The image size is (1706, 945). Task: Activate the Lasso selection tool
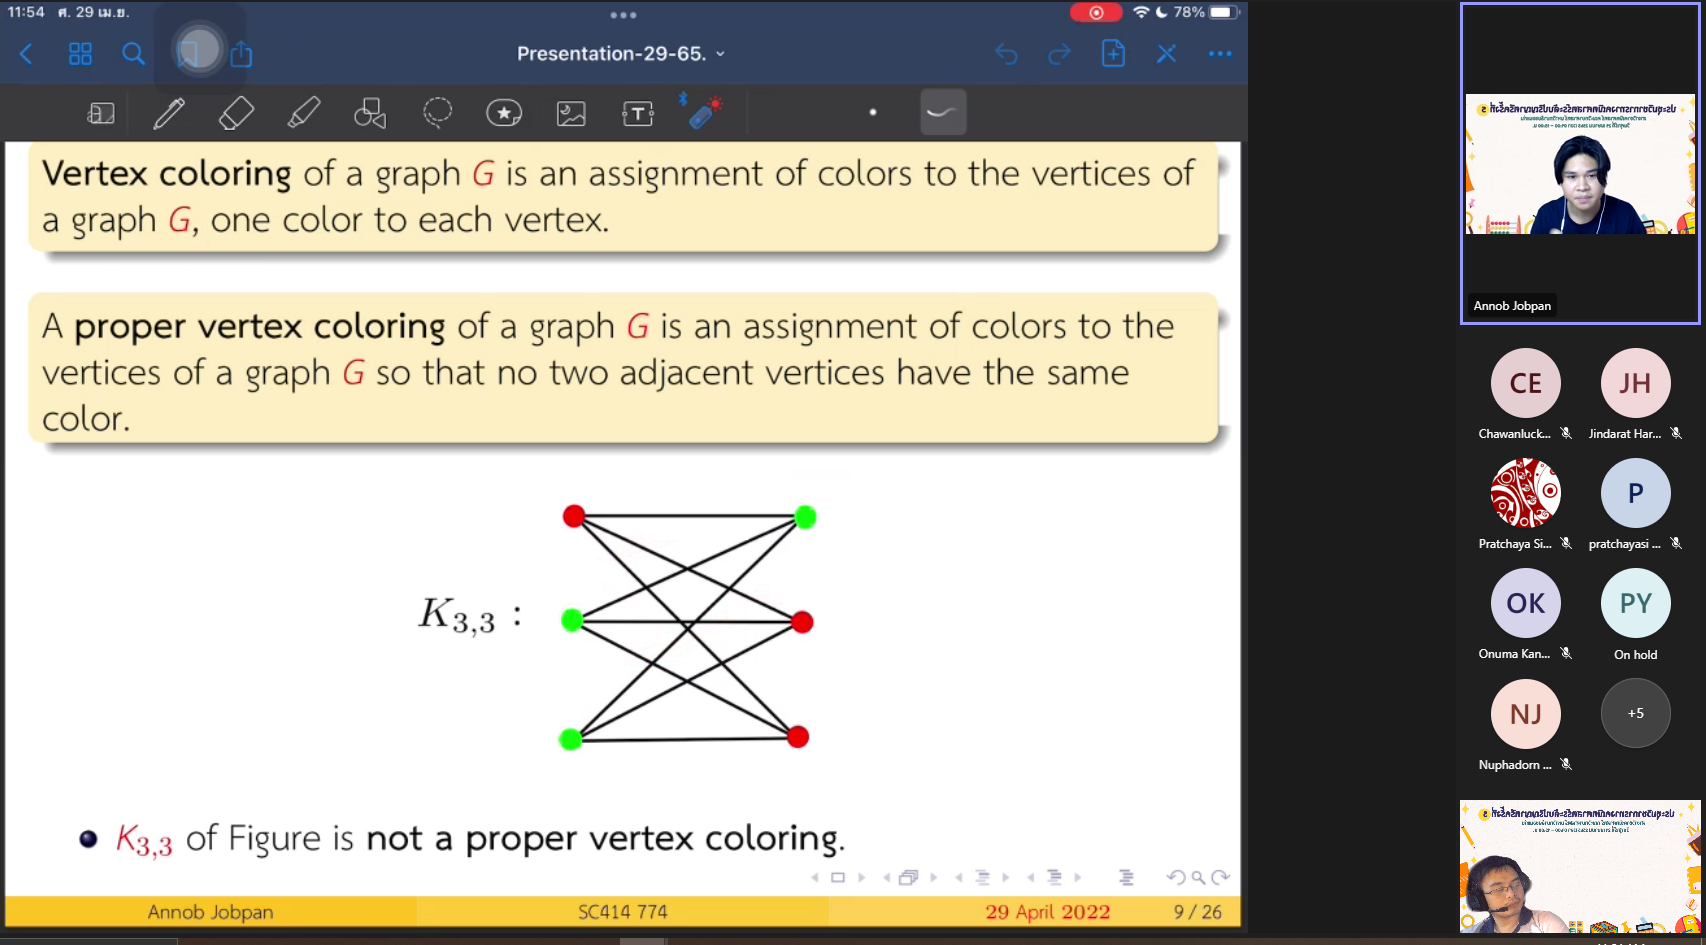(437, 113)
